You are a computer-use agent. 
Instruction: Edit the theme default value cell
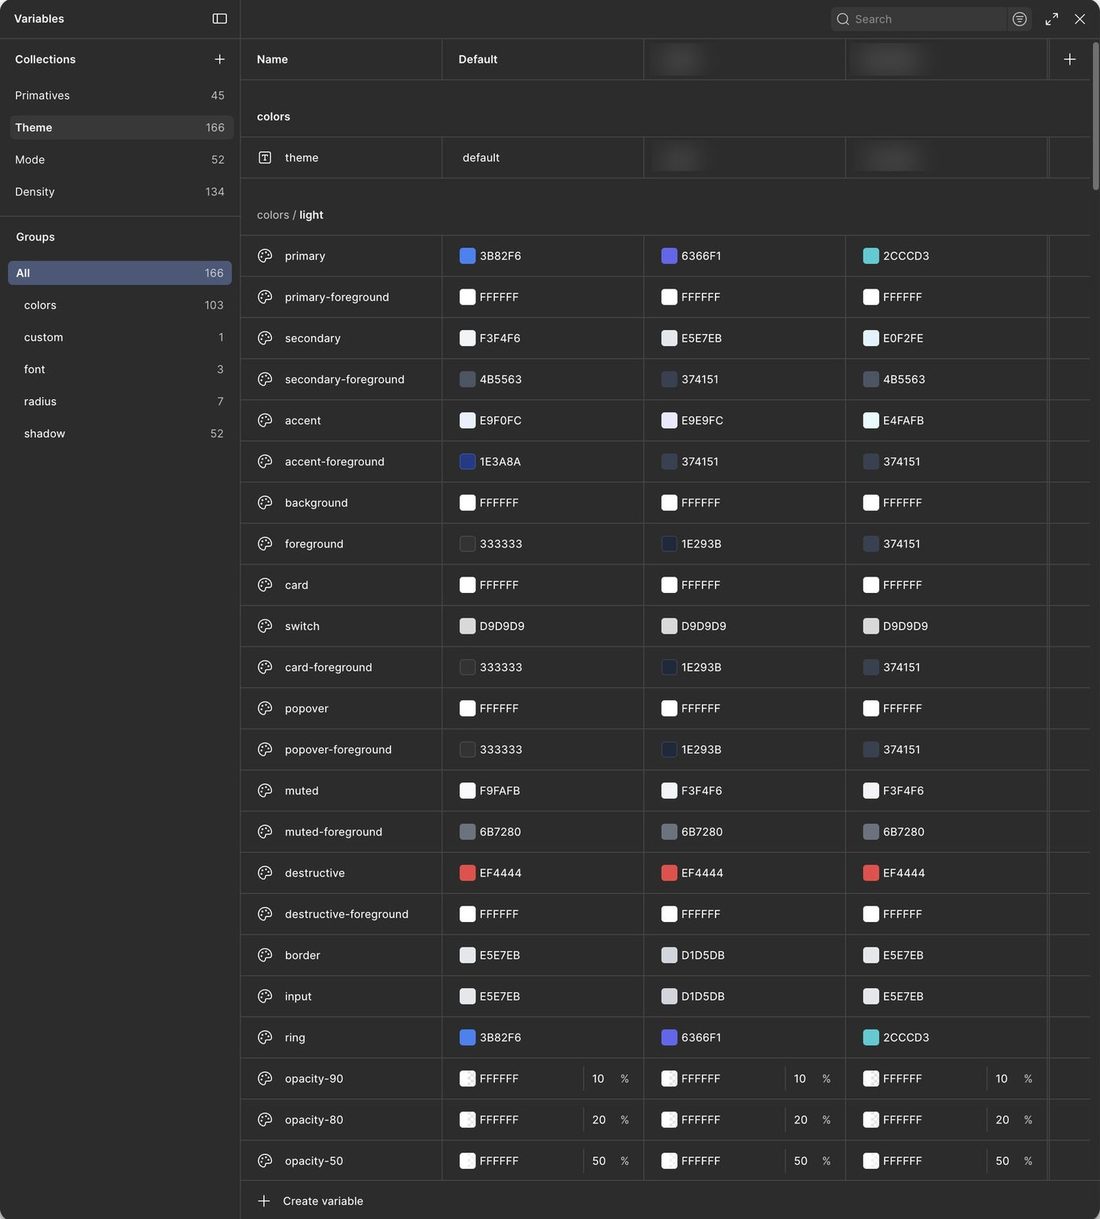coord(543,158)
